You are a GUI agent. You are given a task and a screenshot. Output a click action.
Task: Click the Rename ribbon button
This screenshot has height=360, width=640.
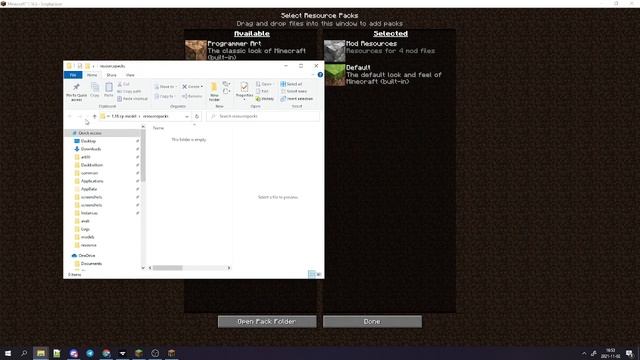click(x=192, y=96)
